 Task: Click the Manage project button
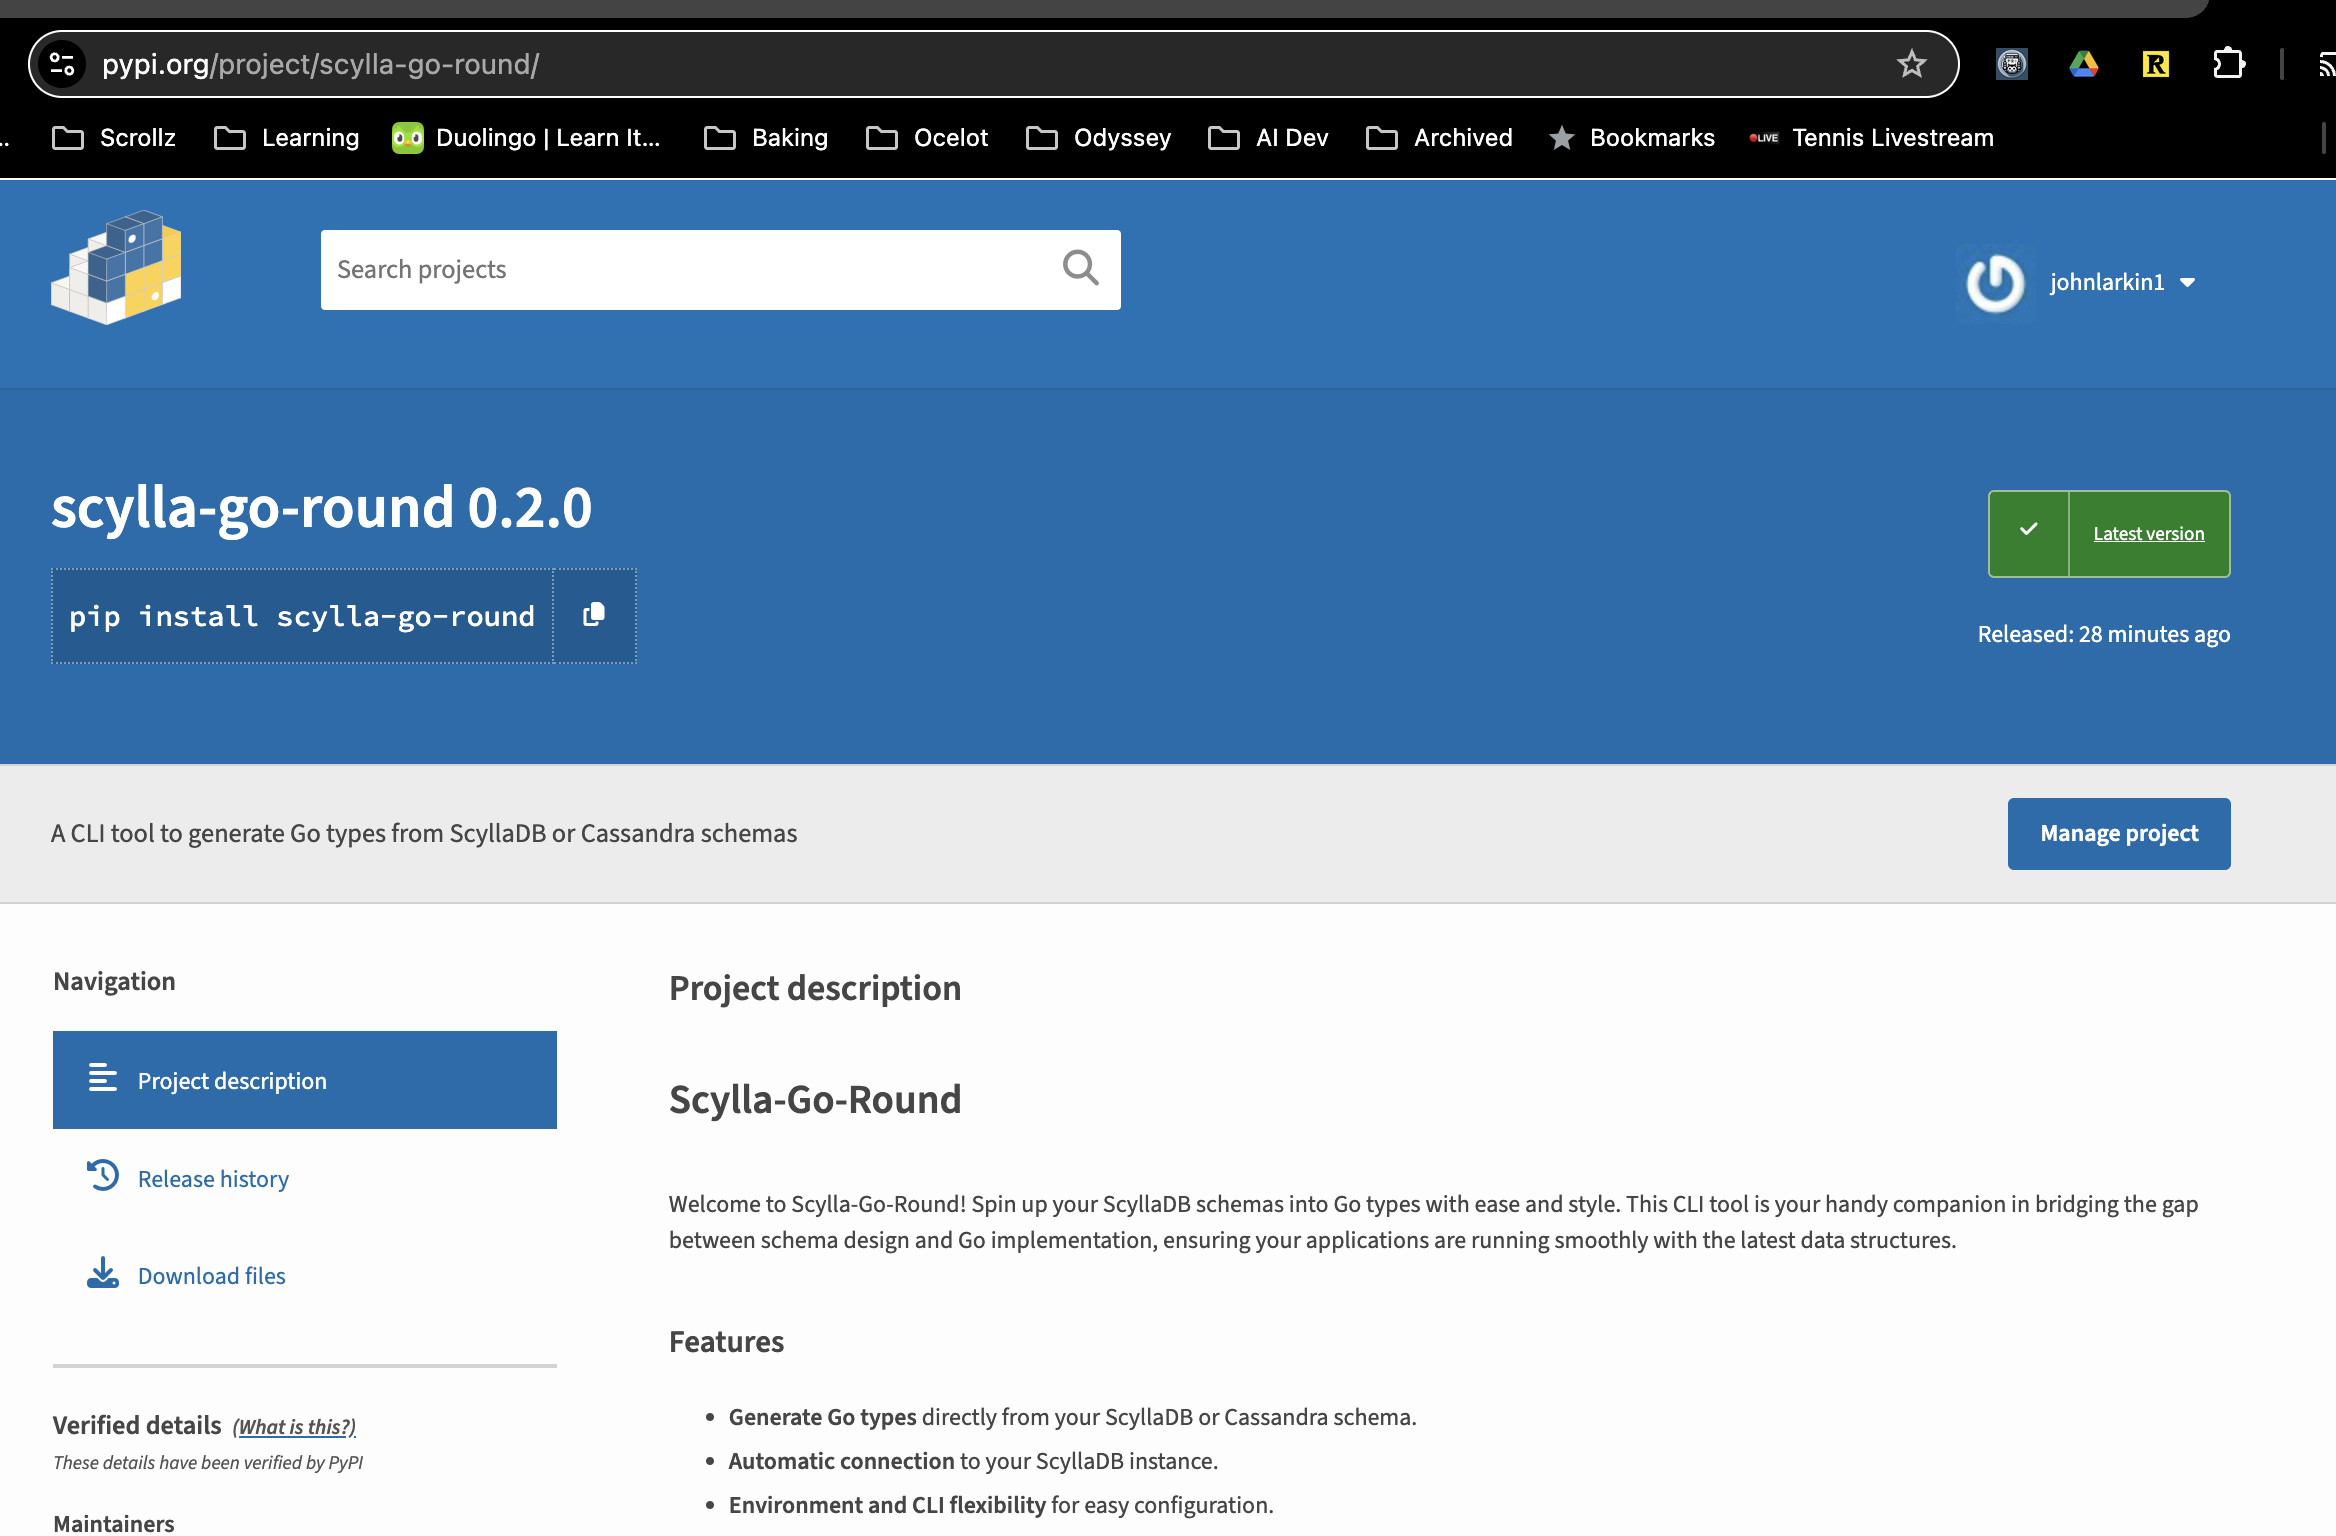coord(2120,831)
